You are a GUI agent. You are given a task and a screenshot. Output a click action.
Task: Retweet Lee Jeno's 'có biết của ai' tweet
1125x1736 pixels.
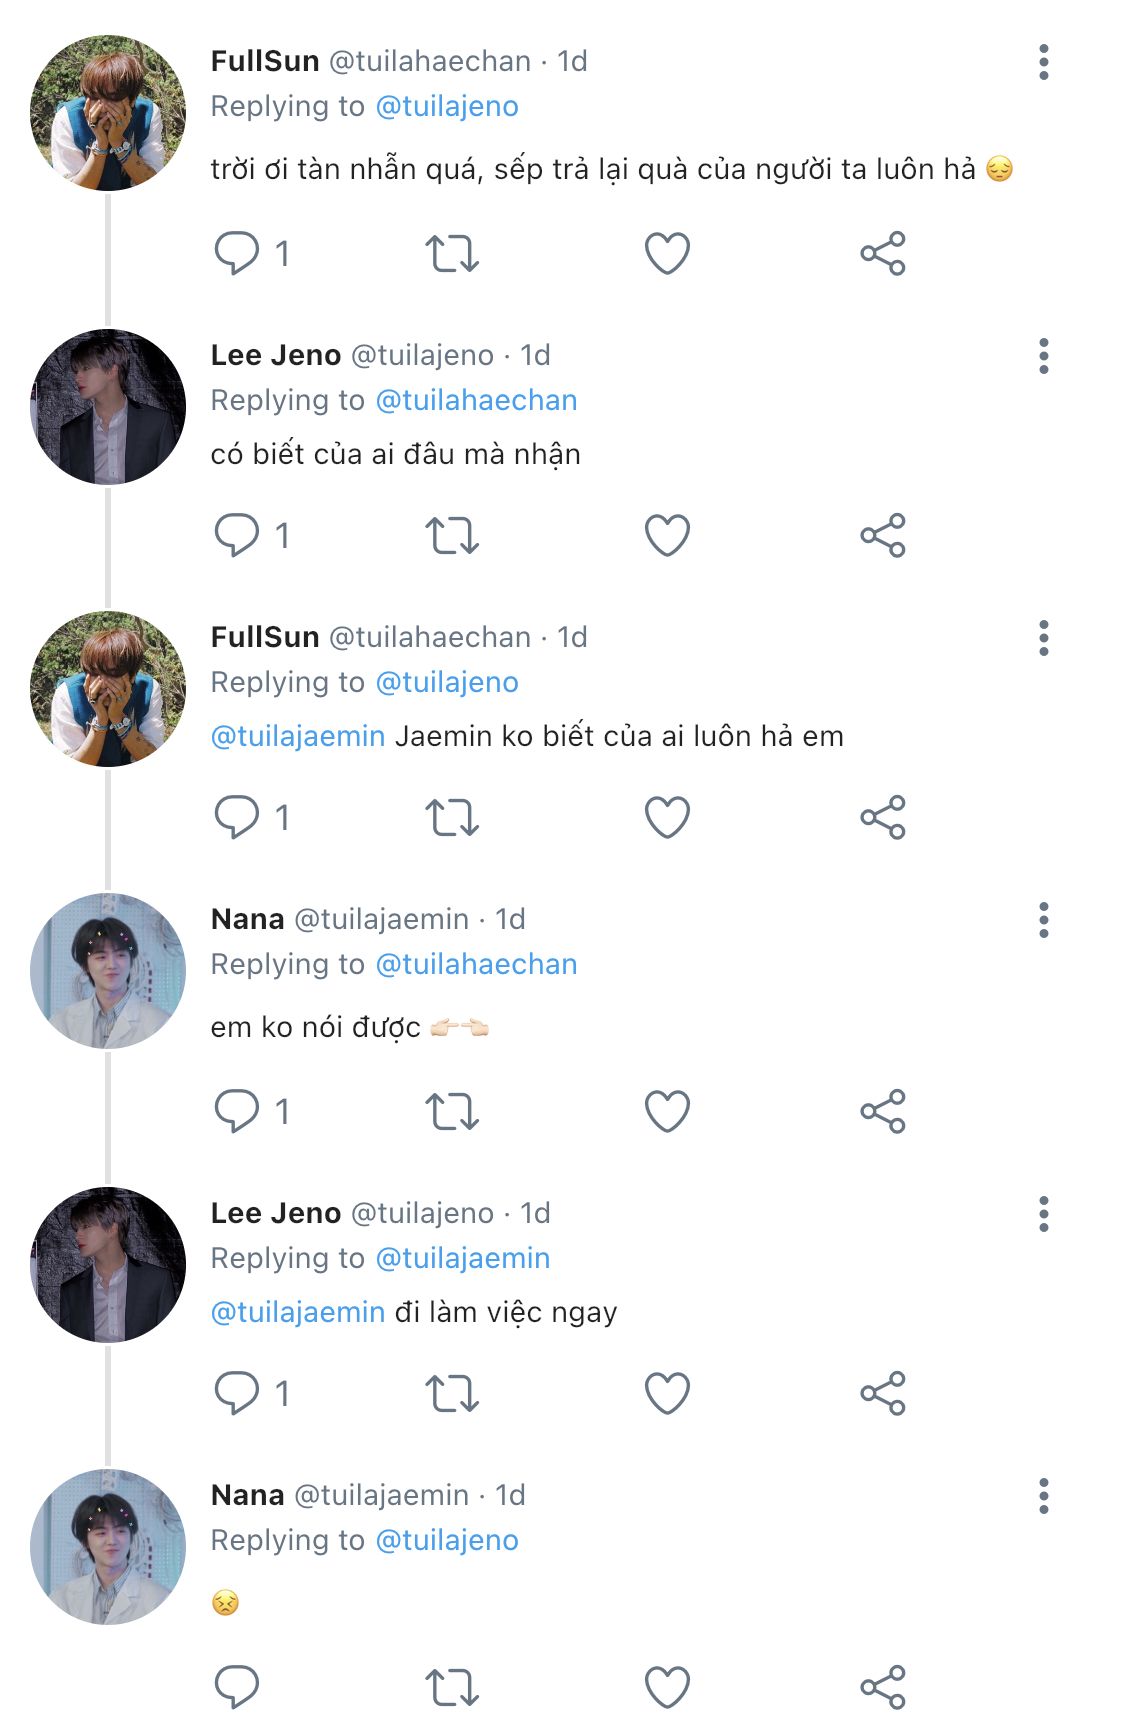click(452, 535)
